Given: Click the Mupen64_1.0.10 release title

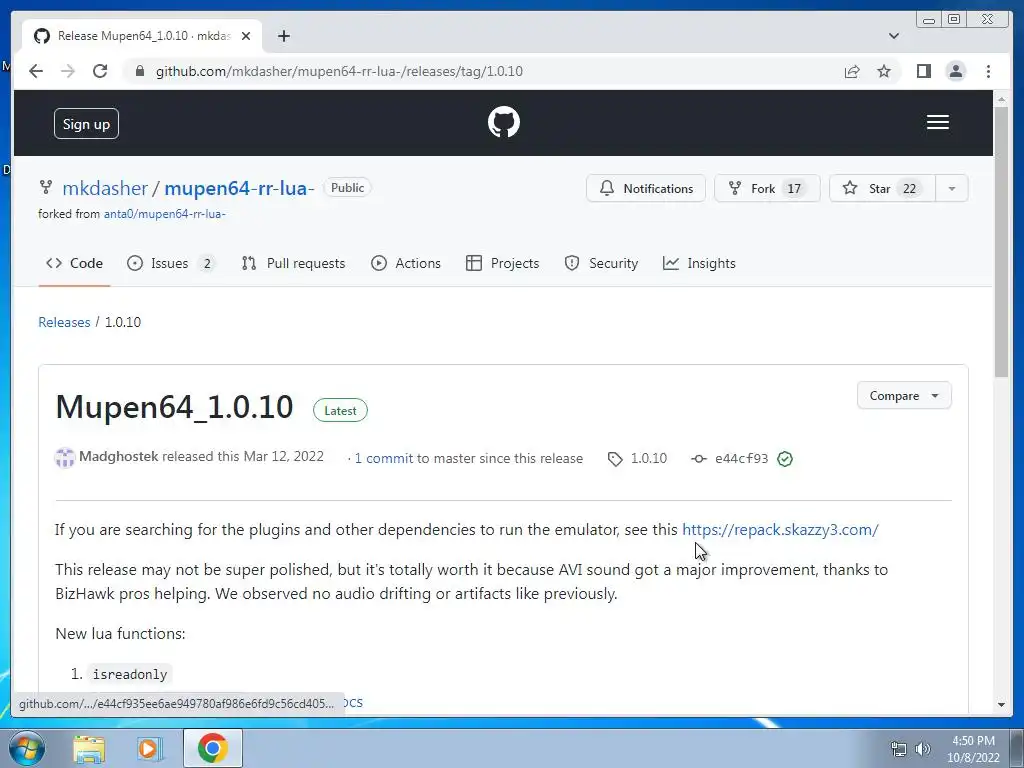Looking at the screenshot, I should point(174,408).
